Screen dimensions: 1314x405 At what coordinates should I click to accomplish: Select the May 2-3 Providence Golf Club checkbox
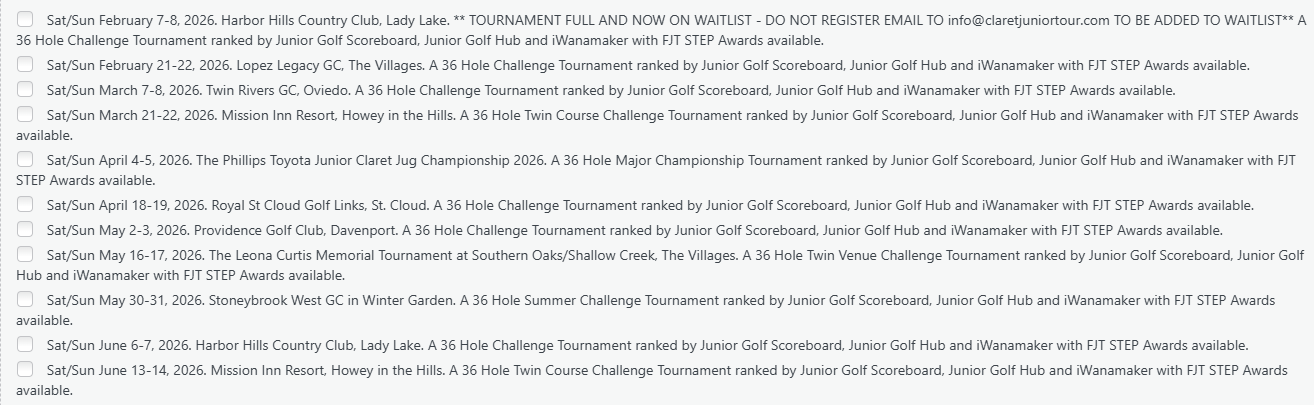[25, 230]
